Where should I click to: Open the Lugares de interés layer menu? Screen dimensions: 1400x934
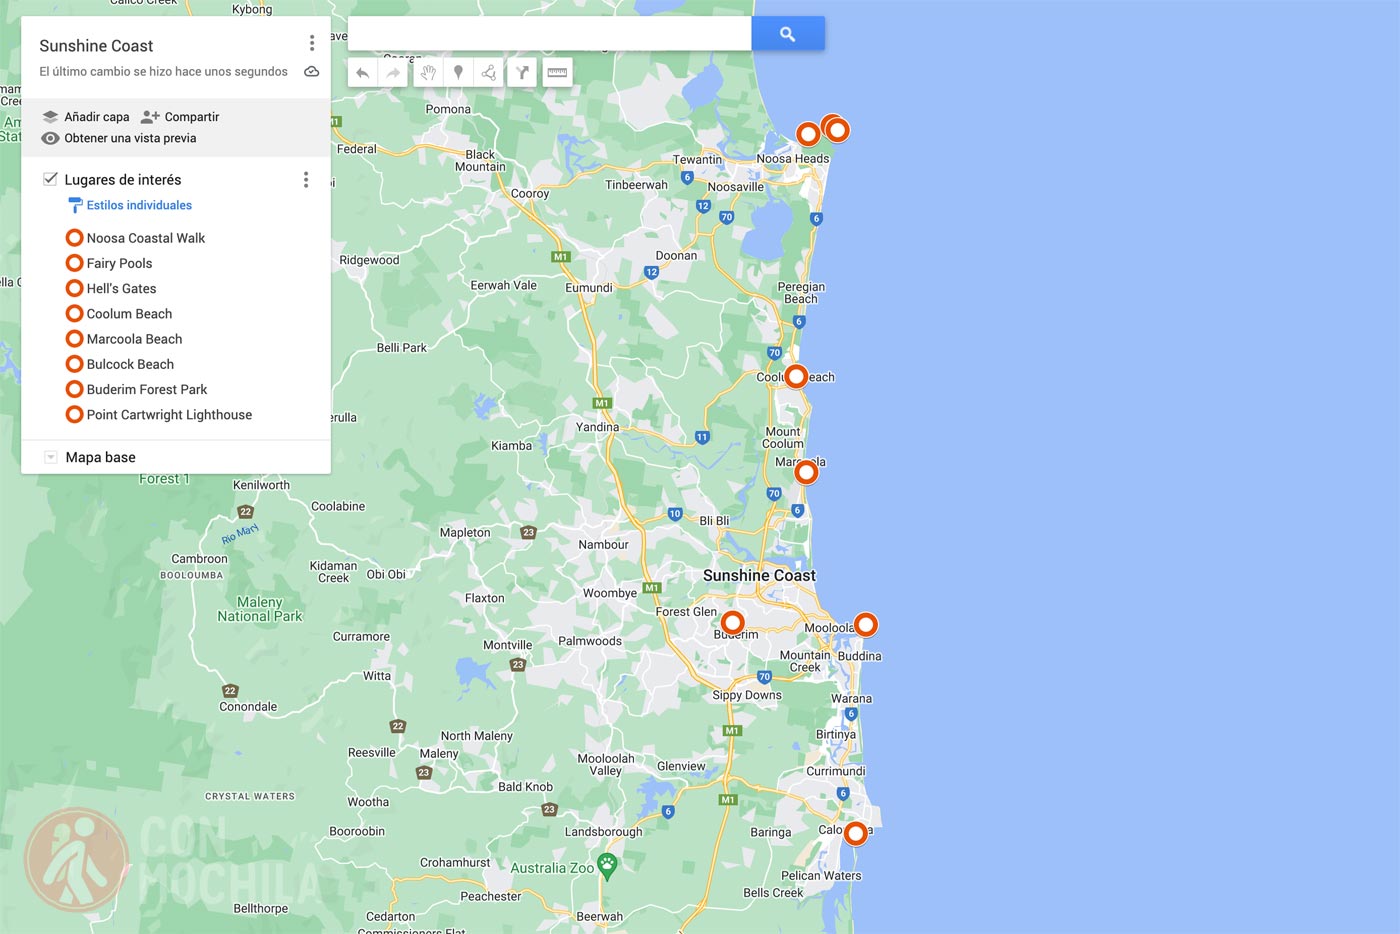(x=306, y=179)
